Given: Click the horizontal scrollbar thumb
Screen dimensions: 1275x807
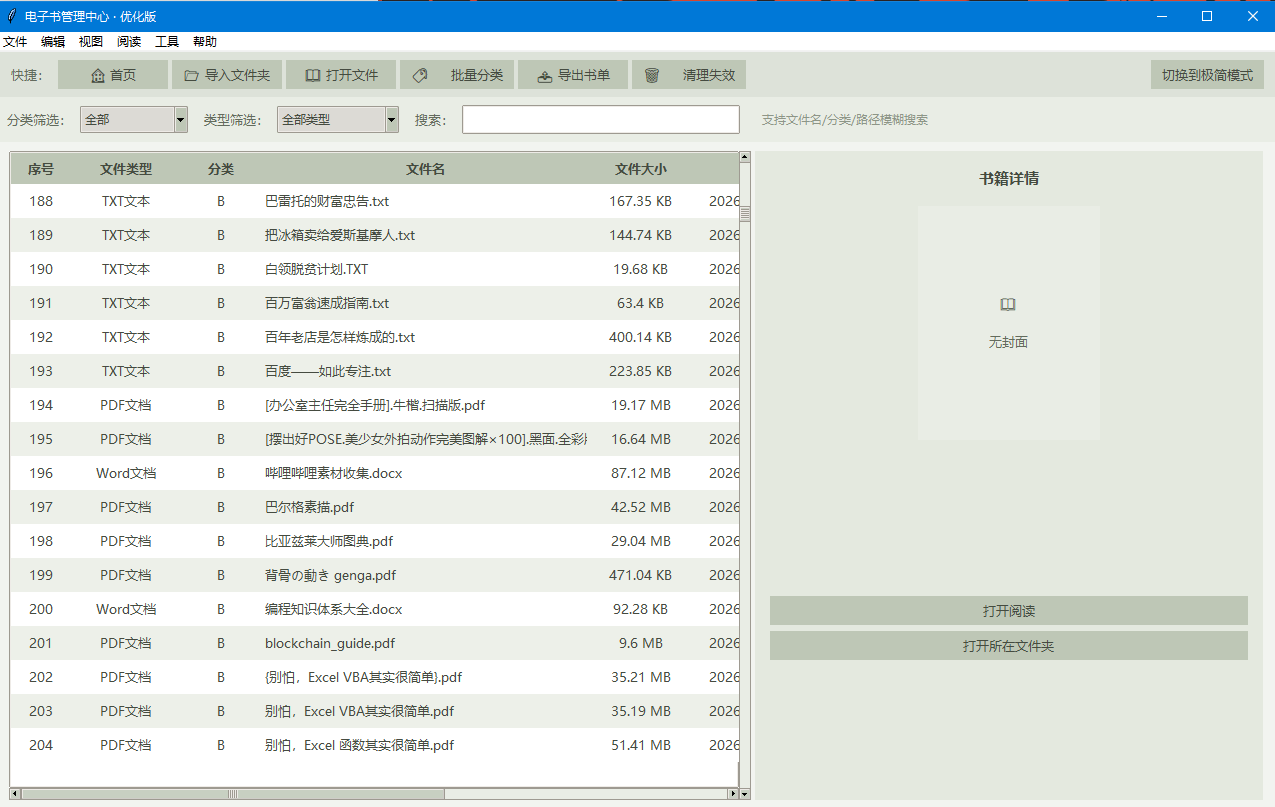Looking at the screenshot, I should click(232, 794).
